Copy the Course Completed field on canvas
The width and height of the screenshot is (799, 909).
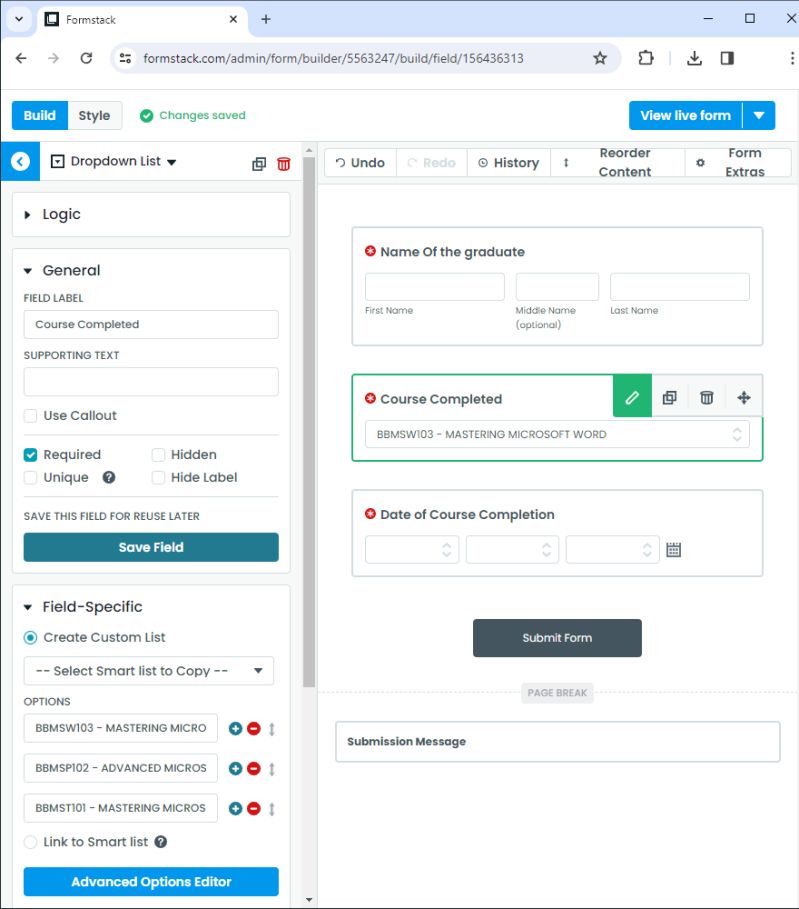pos(669,398)
